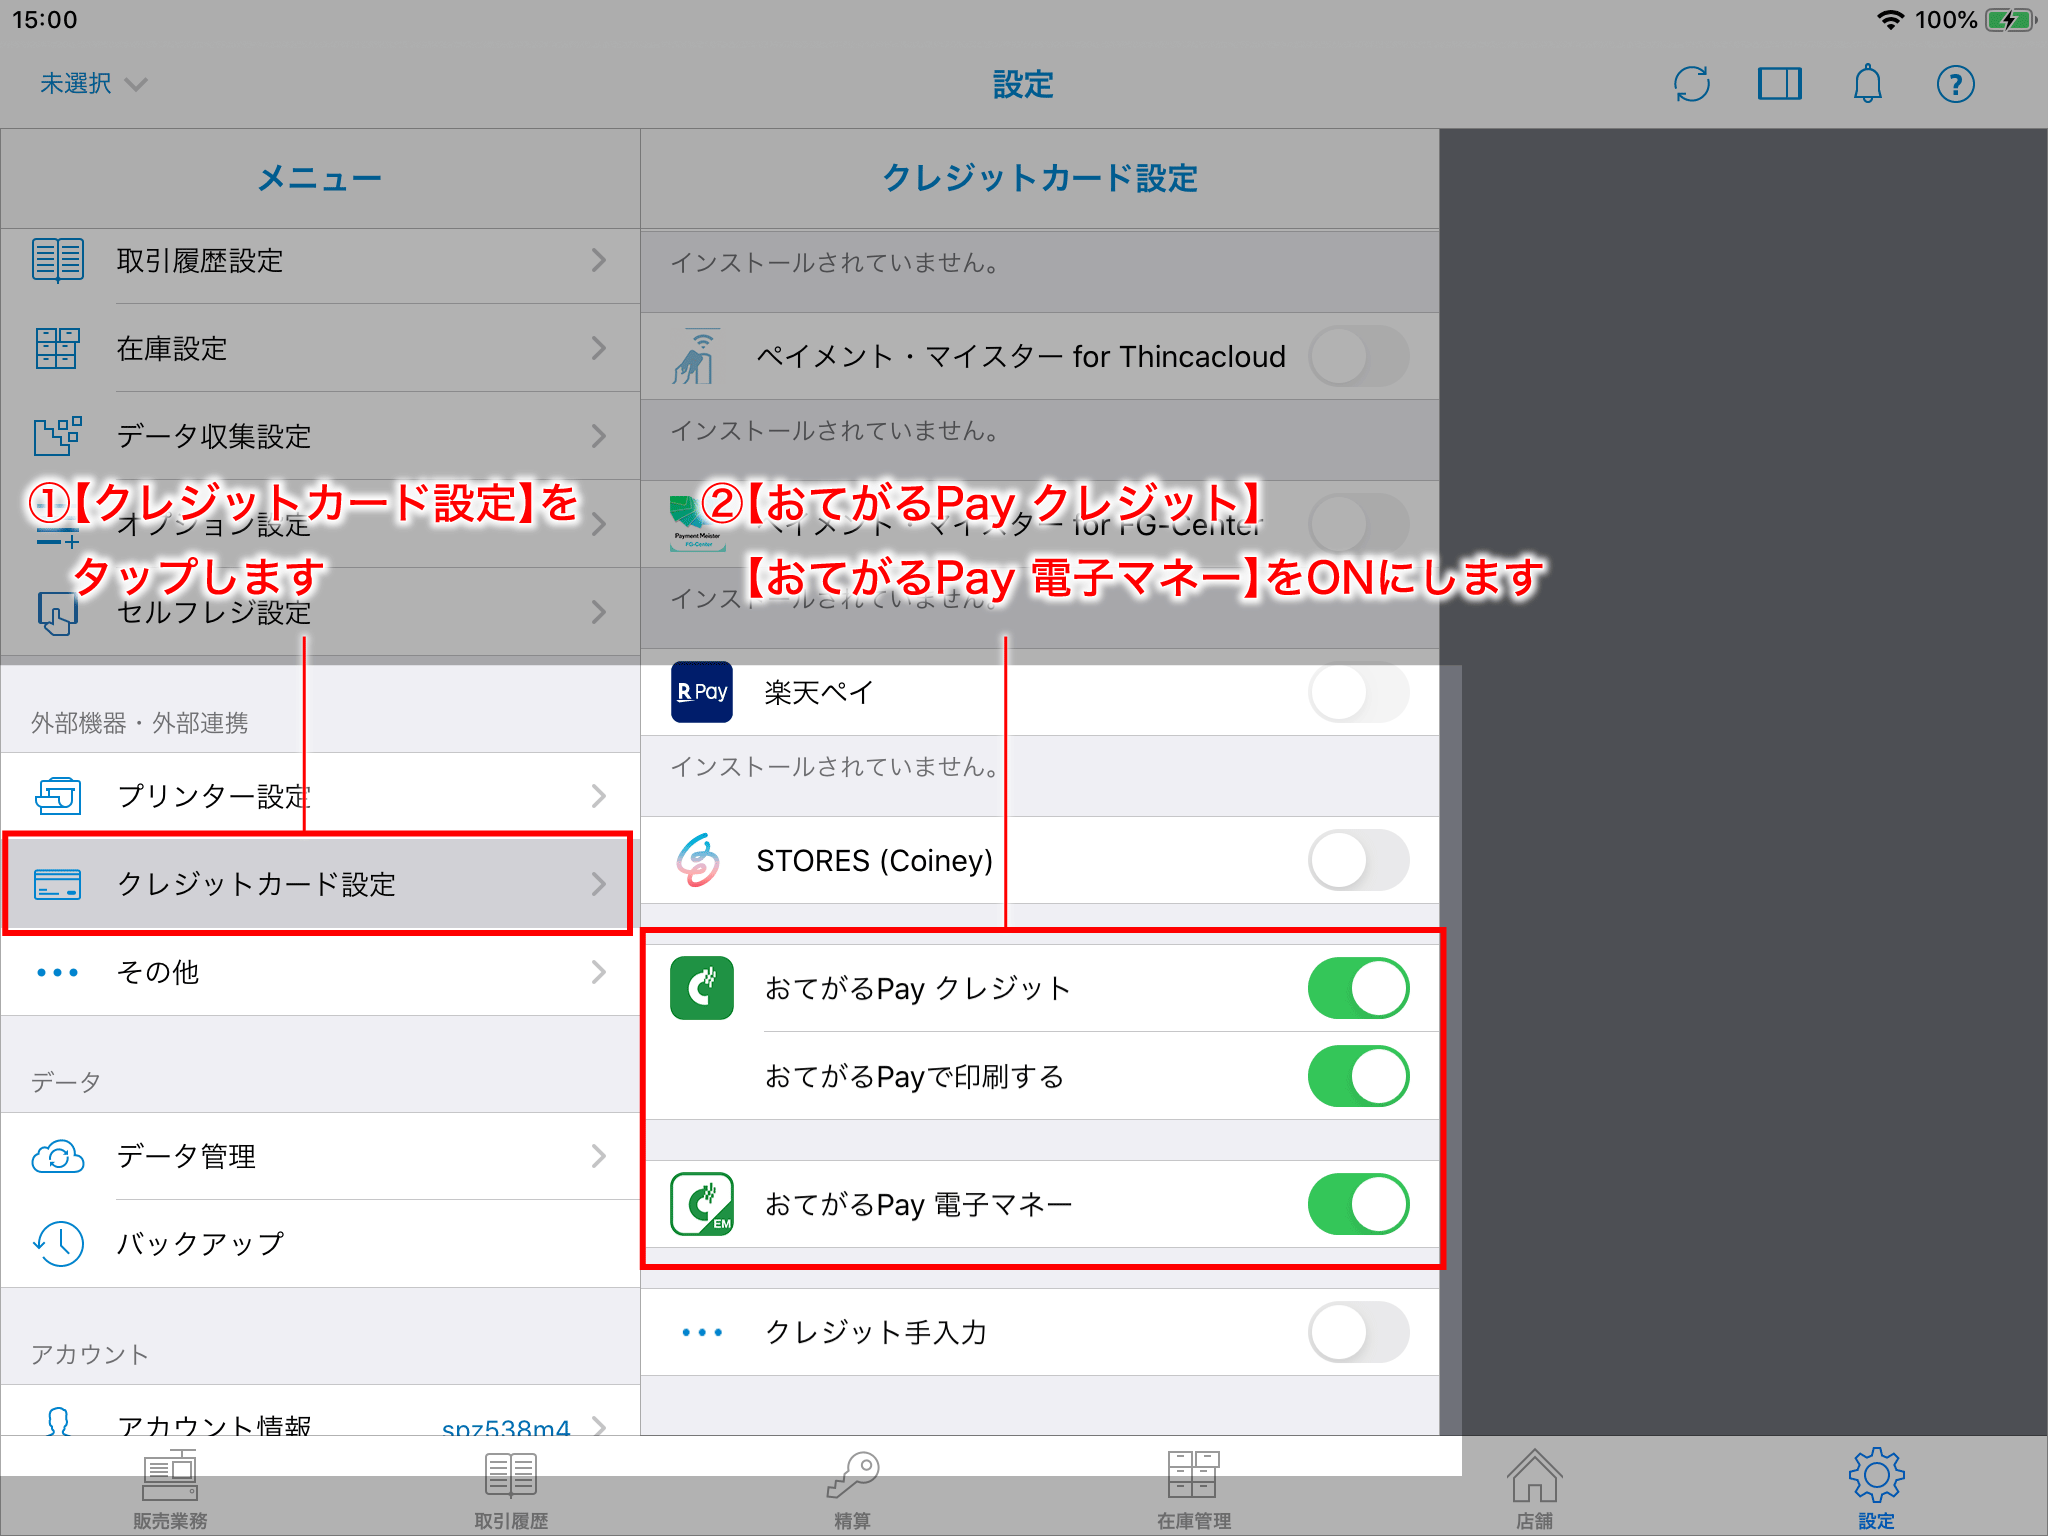
Task: Tap the データ収集設定 puzzle icon
Action: pyautogui.click(x=58, y=436)
